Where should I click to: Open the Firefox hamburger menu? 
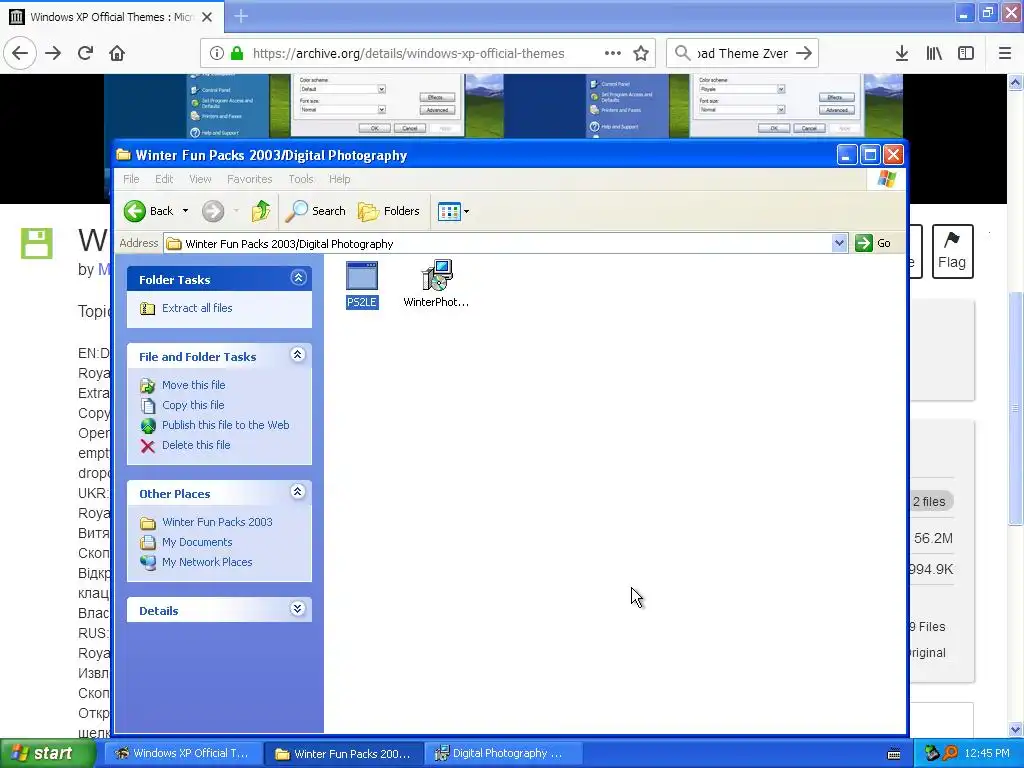coord(1005,53)
